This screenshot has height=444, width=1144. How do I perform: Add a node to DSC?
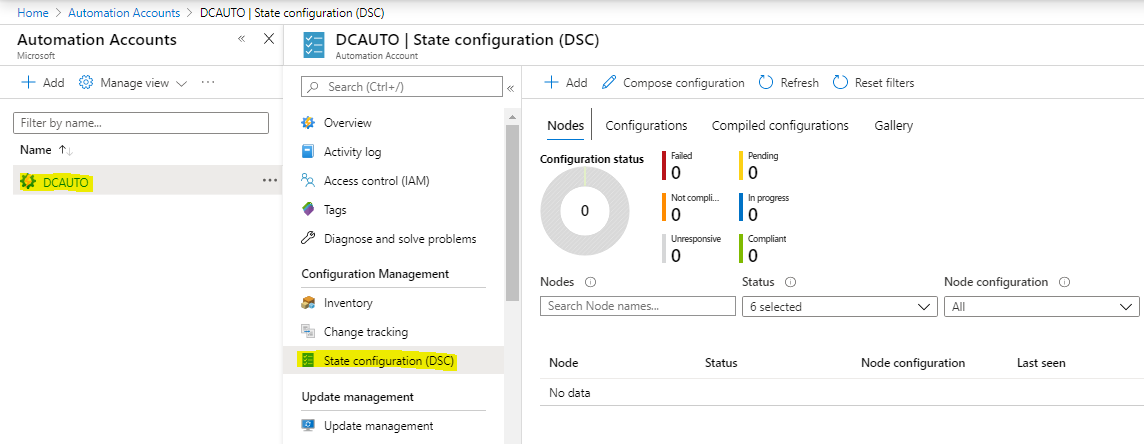(566, 82)
